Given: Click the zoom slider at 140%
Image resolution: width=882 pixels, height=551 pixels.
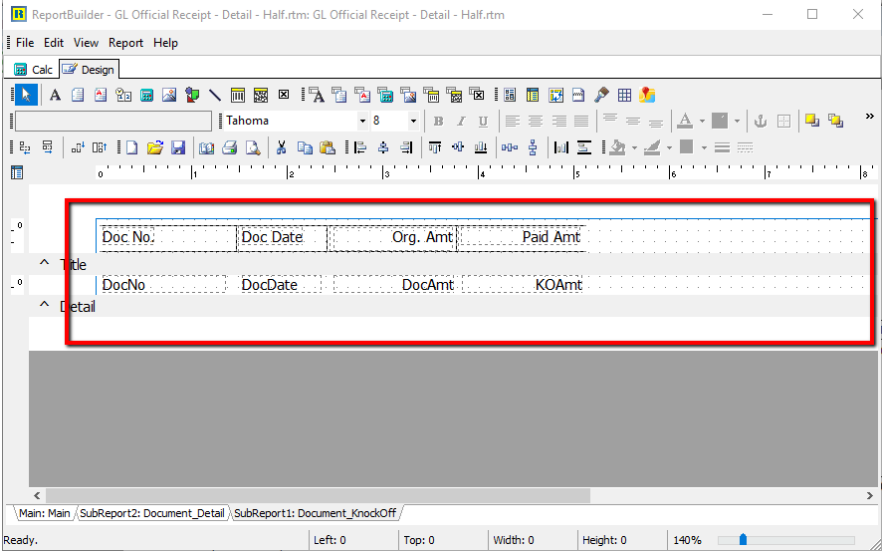Looking at the screenshot, I should [x=743, y=540].
